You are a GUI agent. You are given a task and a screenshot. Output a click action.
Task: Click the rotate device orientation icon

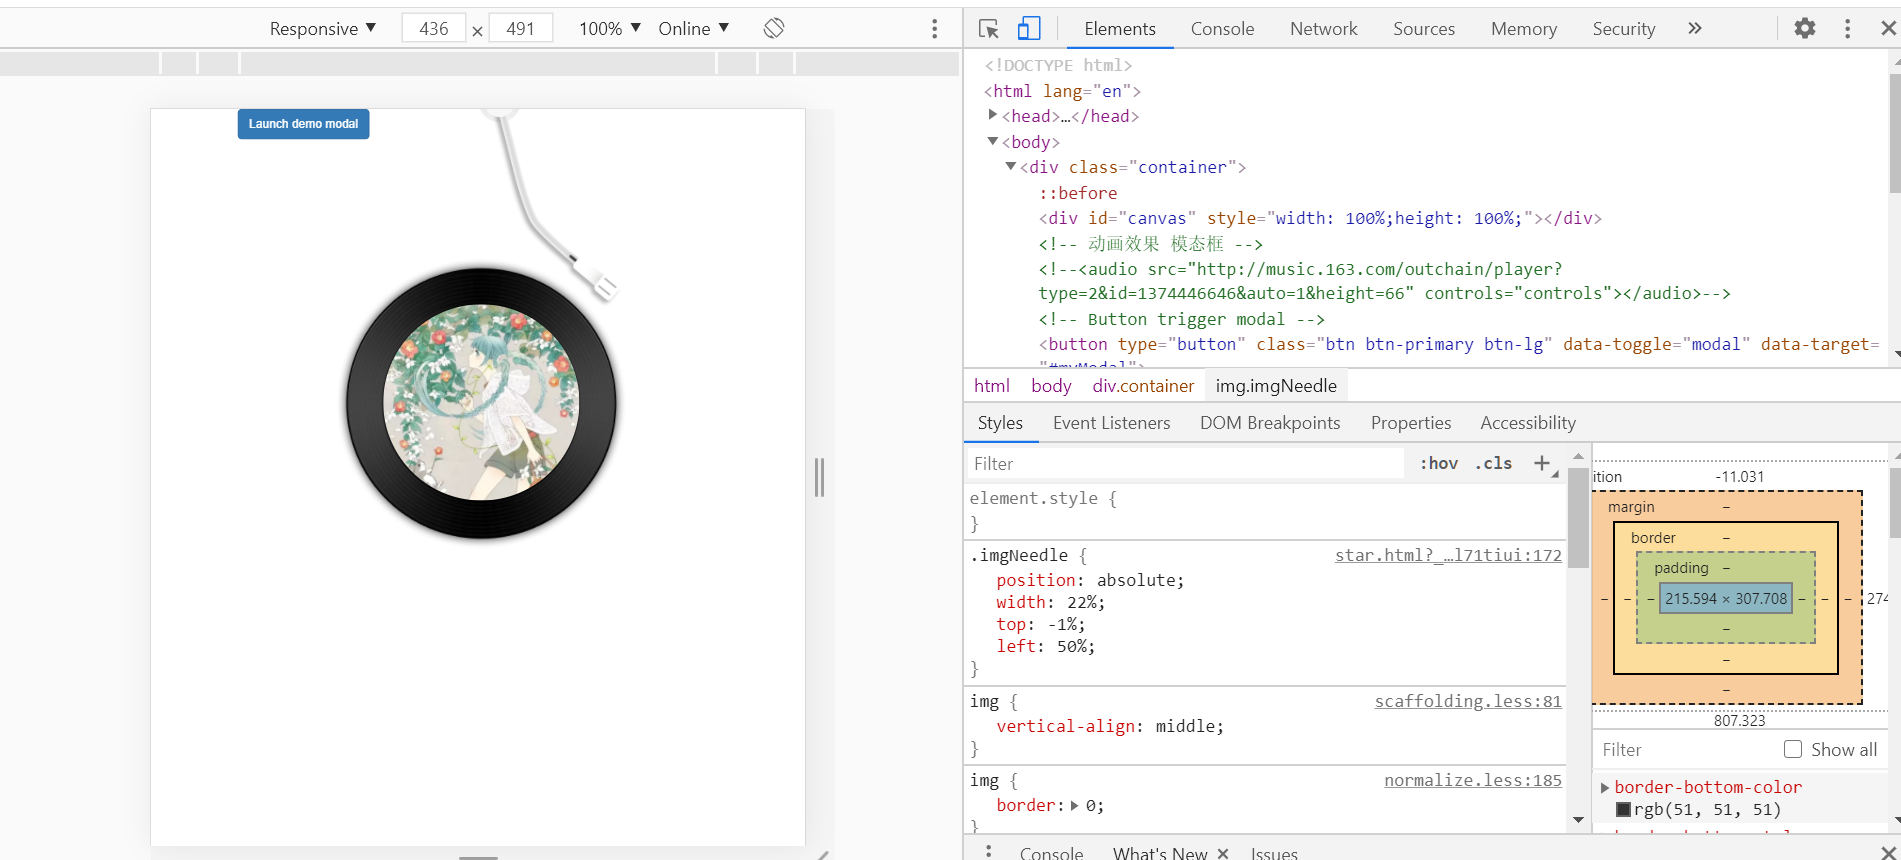(x=774, y=28)
